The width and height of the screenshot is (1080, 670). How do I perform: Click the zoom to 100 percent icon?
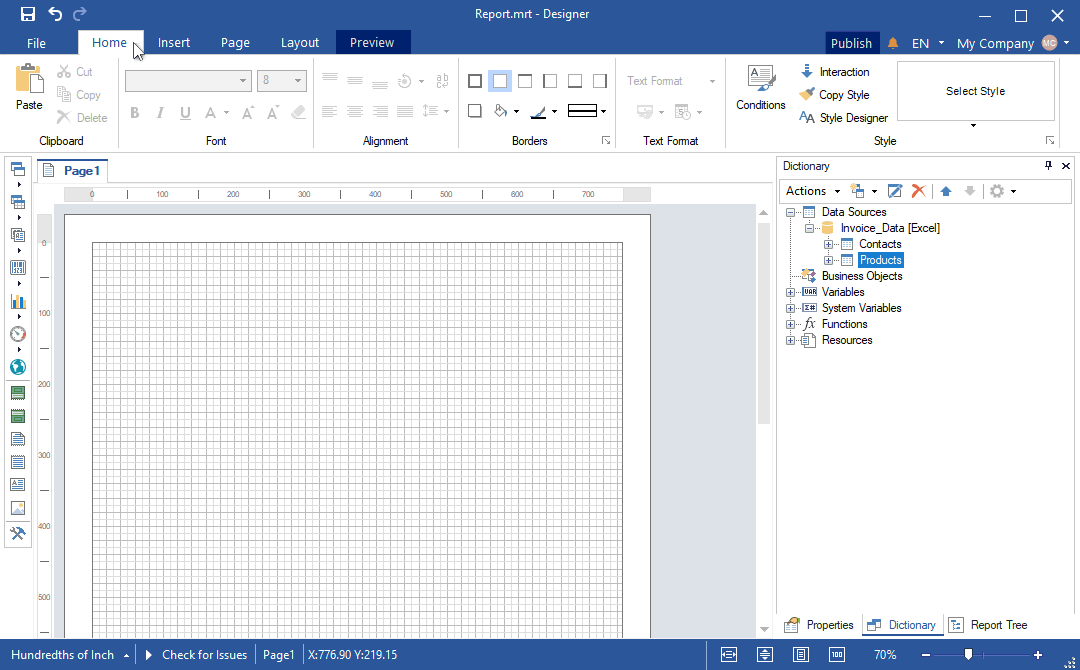[x=837, y=655]
